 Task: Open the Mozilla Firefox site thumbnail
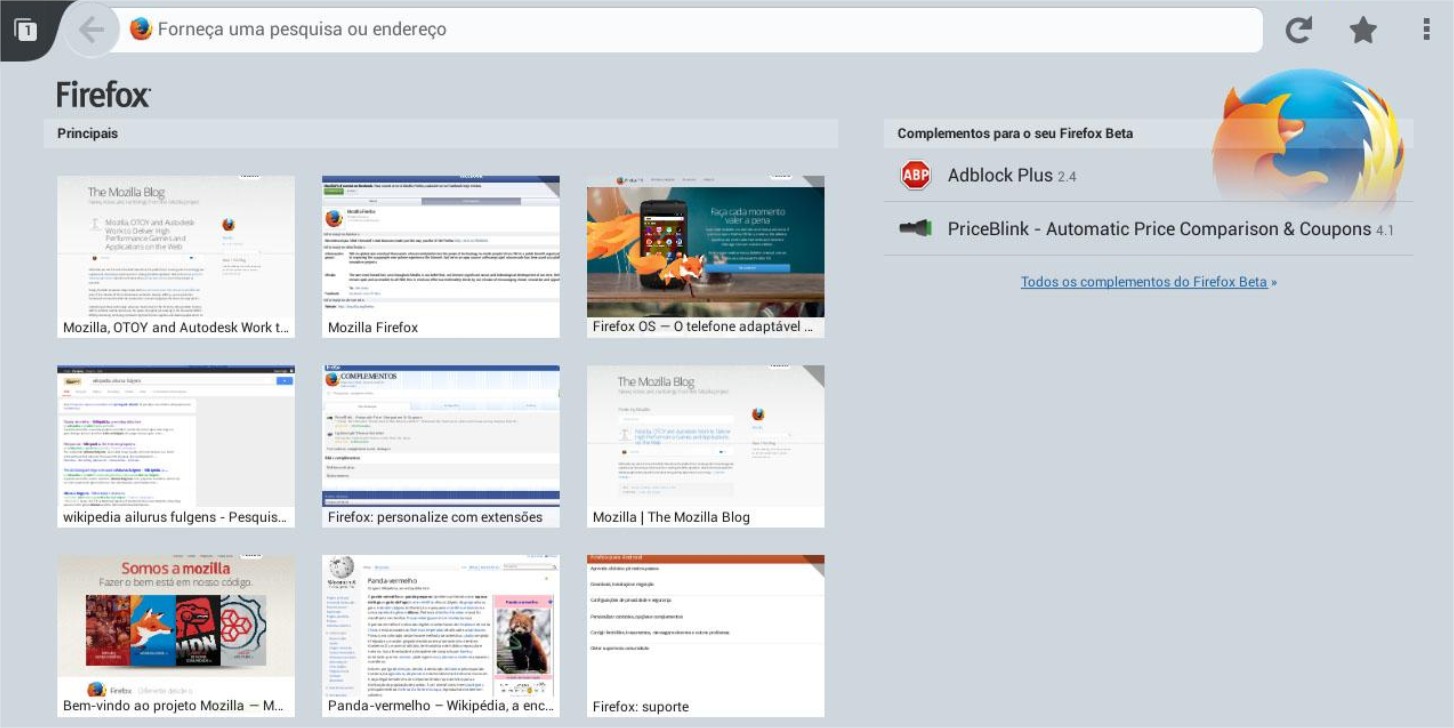[440, 256]
